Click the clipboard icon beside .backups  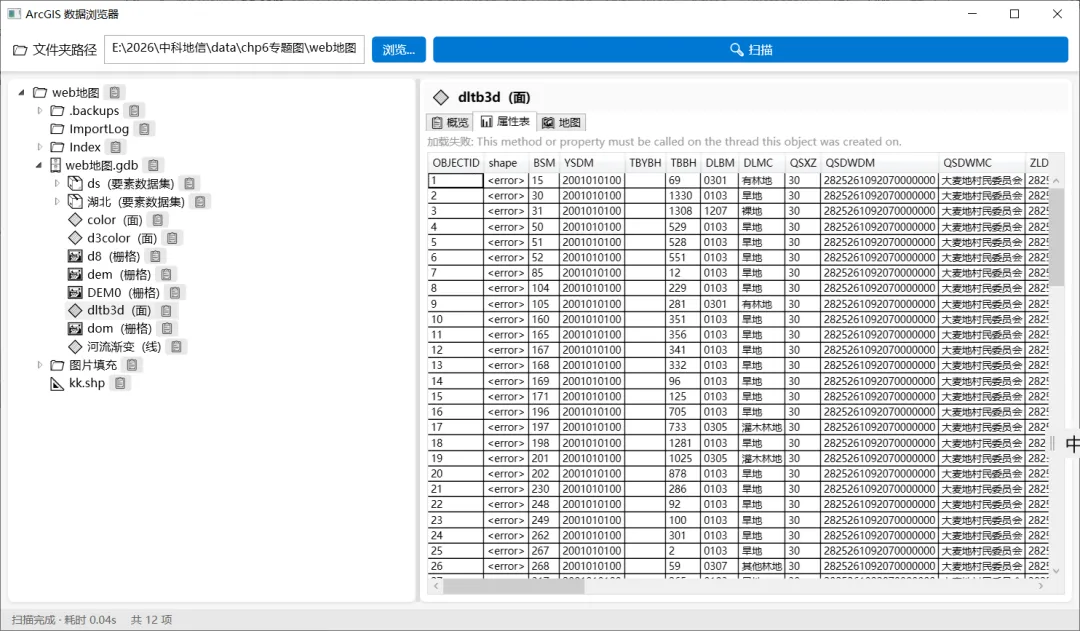pyautogui.click(x=134, y=110)
